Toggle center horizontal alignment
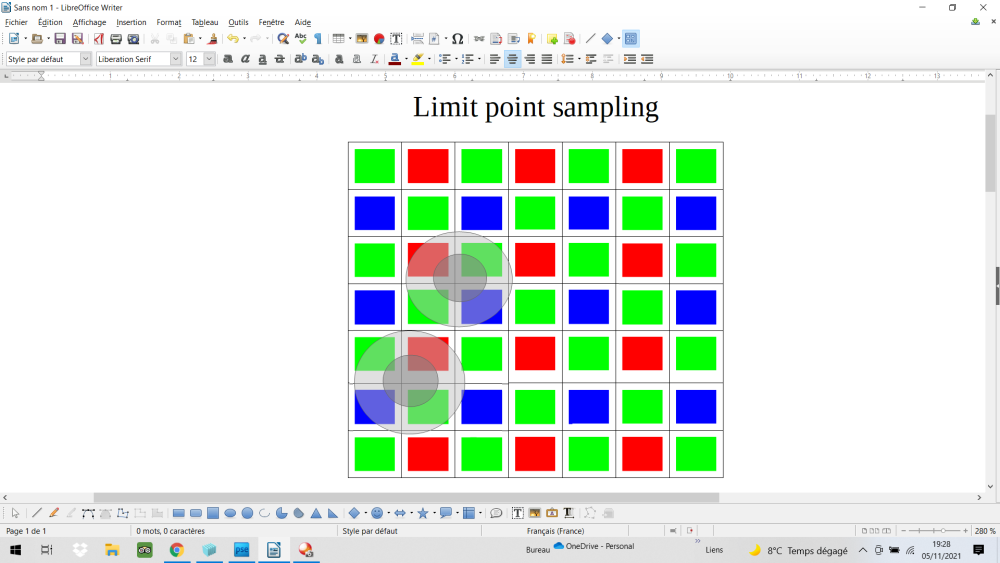The height and width of the screenshot is (563, 1000). click(512, 59)
